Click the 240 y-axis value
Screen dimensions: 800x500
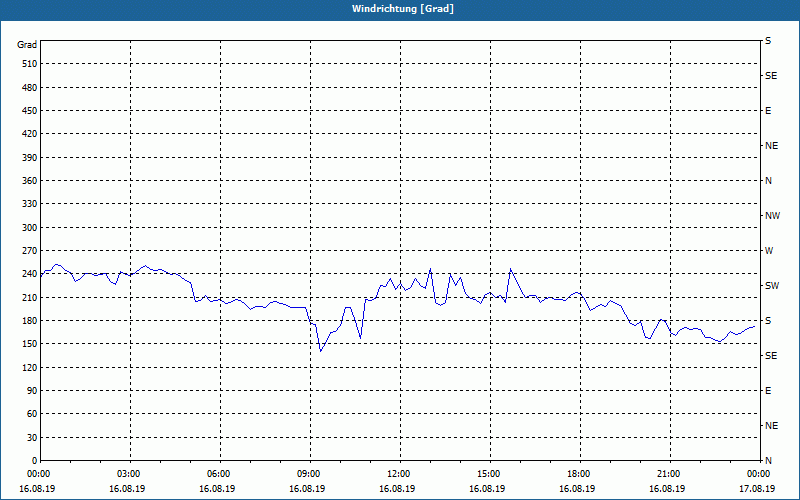point(30,274)
